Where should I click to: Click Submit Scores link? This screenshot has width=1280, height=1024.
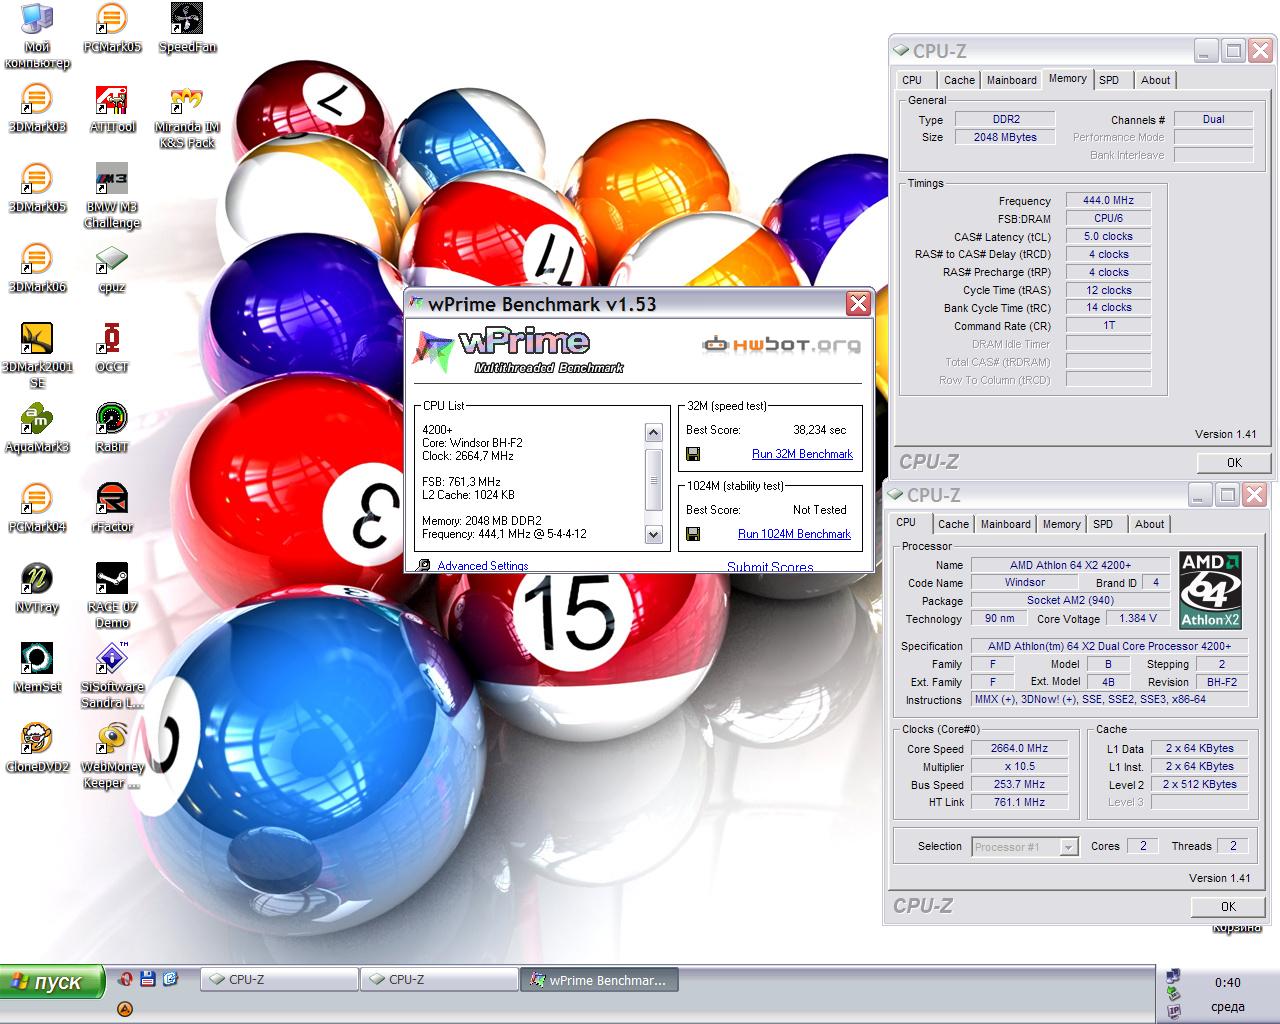coord(770,567)
